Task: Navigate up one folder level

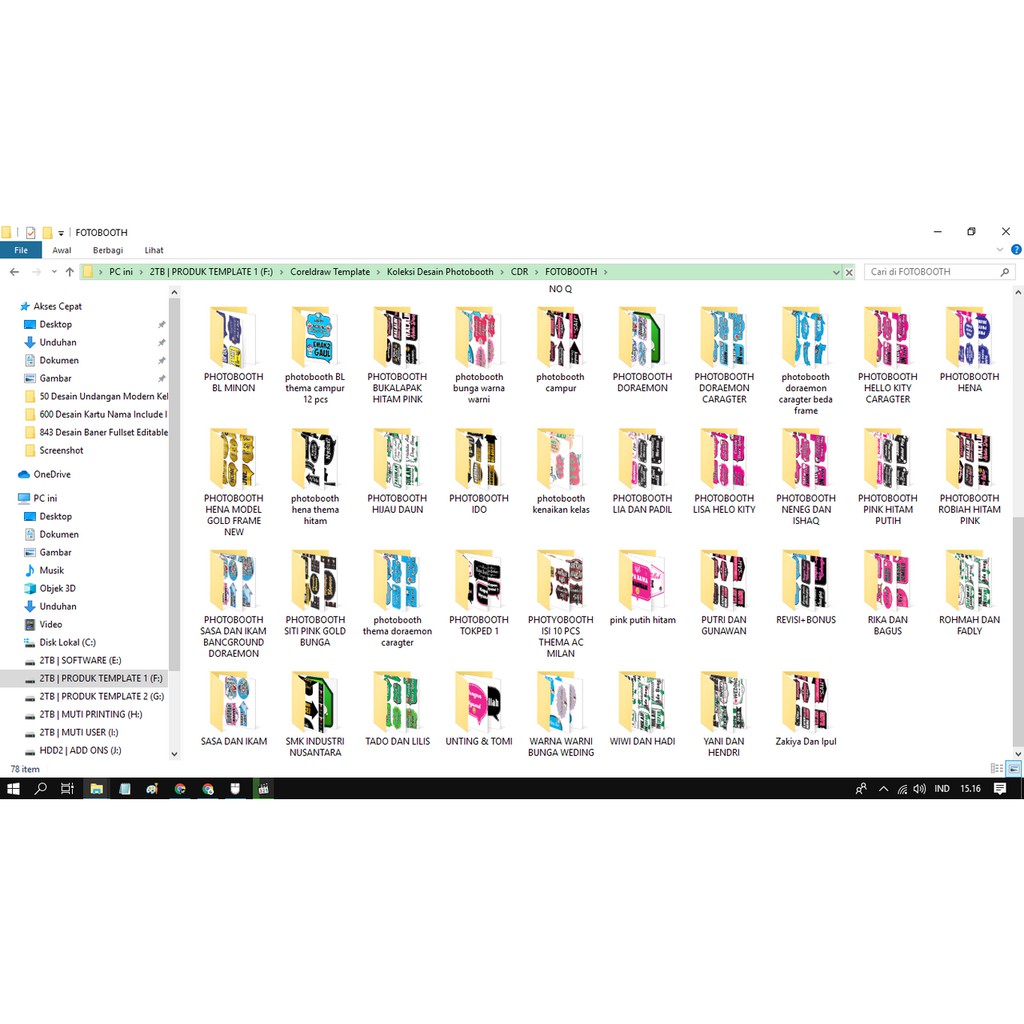Action: coord(69,272)
